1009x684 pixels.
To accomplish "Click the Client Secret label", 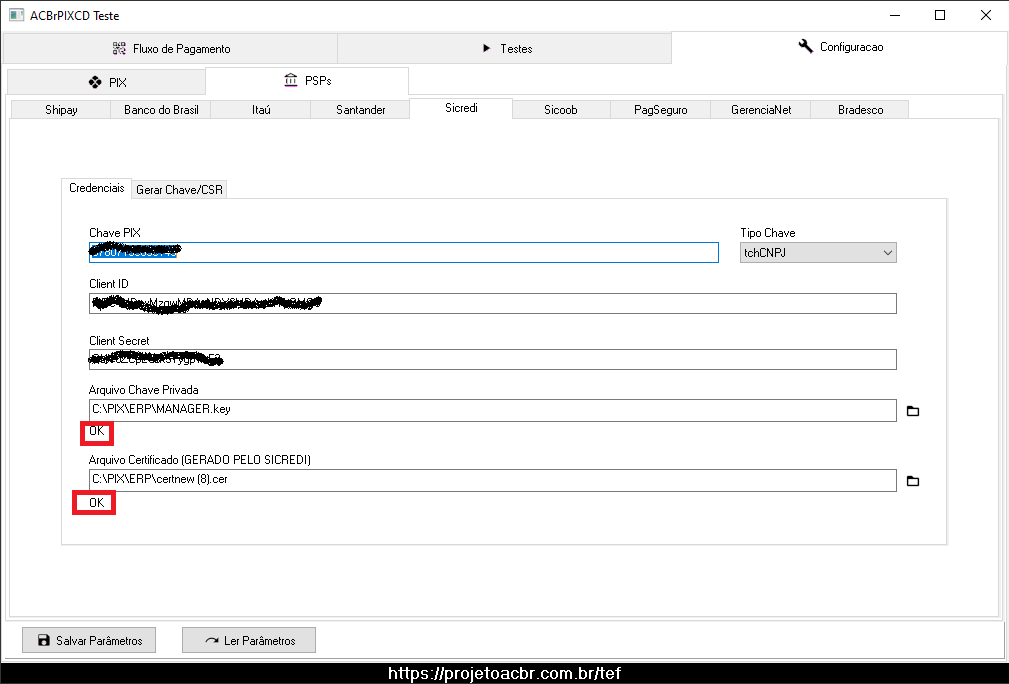I will 119,341.
